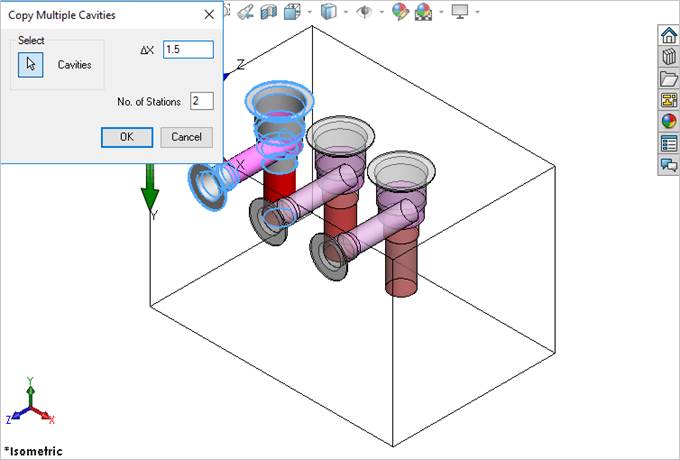Viewport: 680px width, 460px height.
Task: Open the File Explorer task pane tab
Action: click(x=669, y=78)
